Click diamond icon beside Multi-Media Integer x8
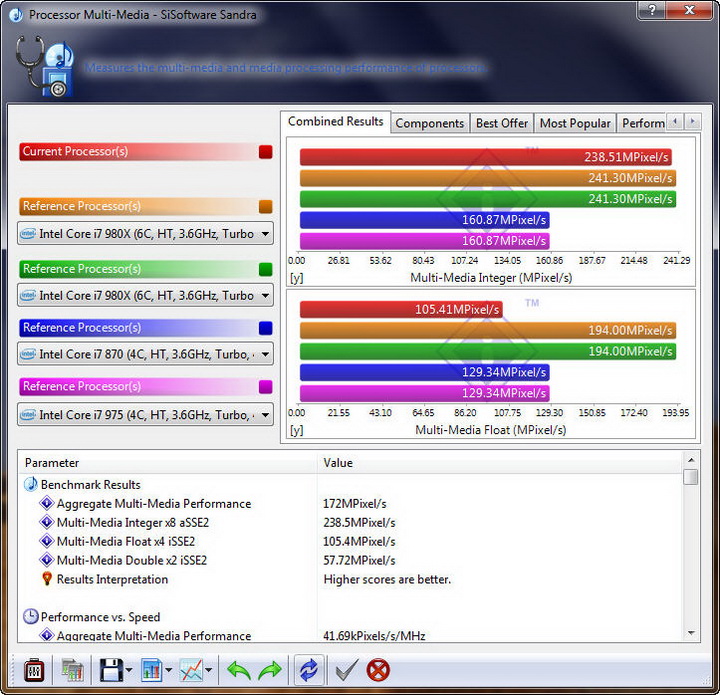This screenshot has height=695, width=720. [x=47, y=522]
